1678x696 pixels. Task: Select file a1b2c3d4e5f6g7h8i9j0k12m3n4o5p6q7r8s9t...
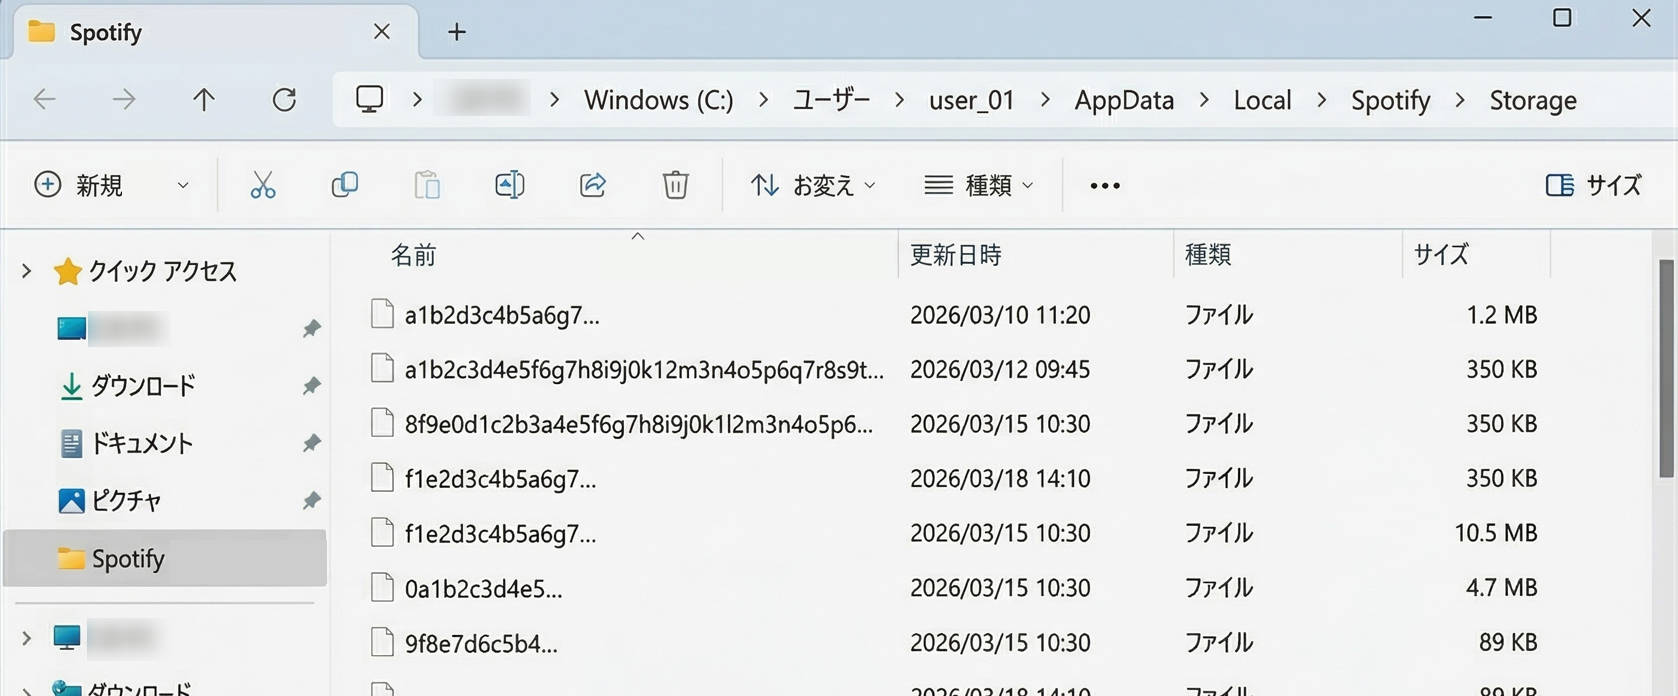[x=644, y=370]
